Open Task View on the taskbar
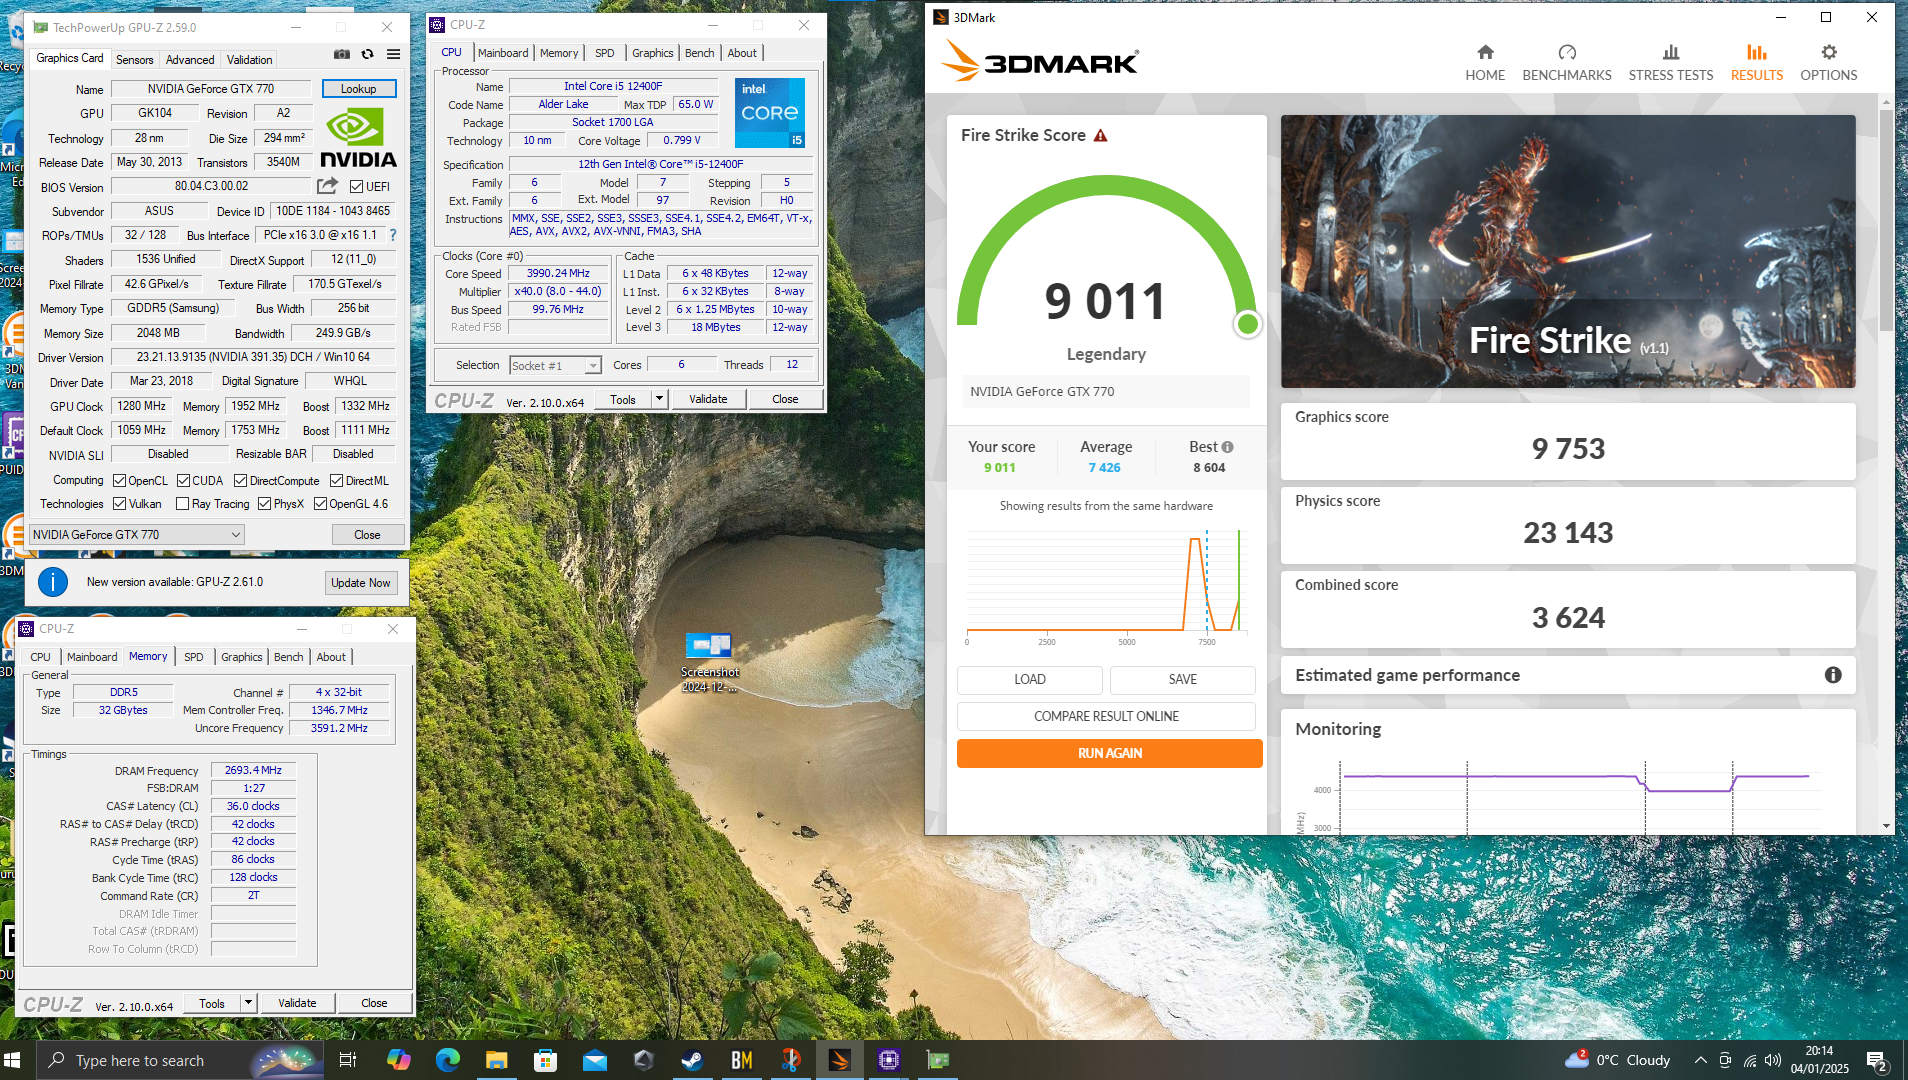 coord(347,1060)
